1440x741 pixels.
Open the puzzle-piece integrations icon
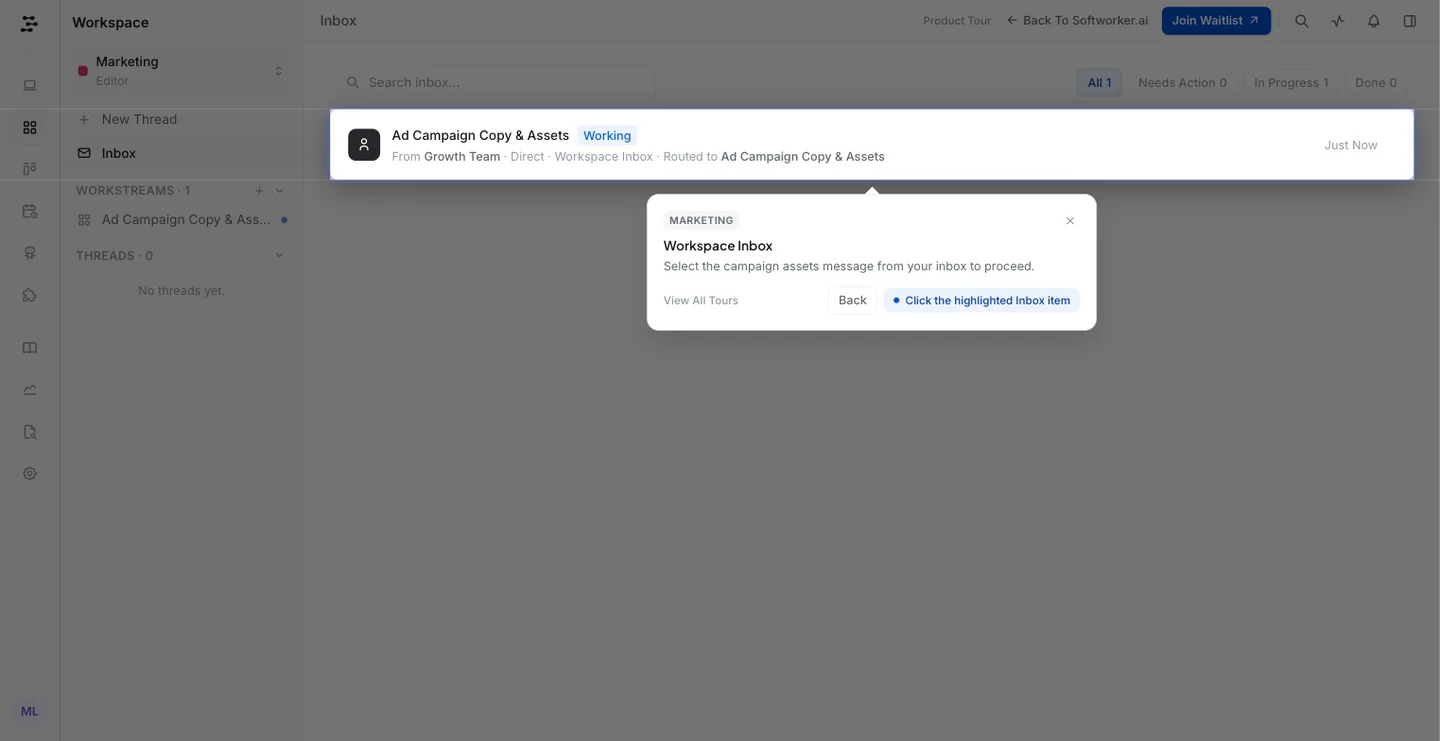[30, 295]
